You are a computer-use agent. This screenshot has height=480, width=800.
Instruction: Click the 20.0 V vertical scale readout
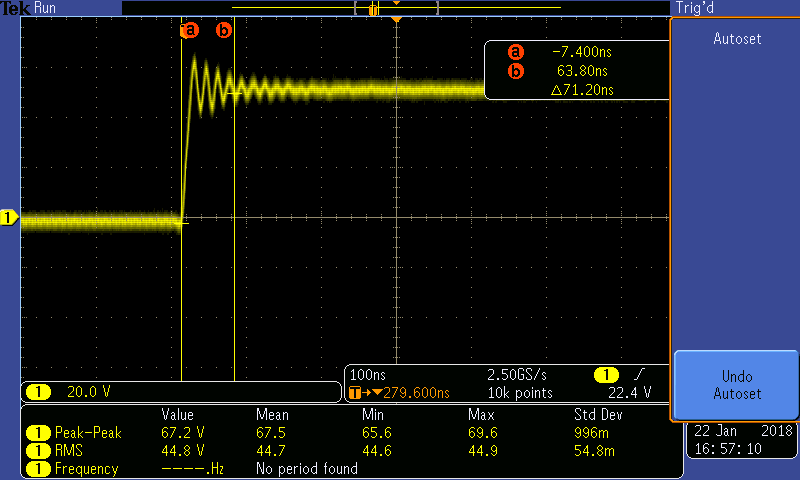click(88, 392)
